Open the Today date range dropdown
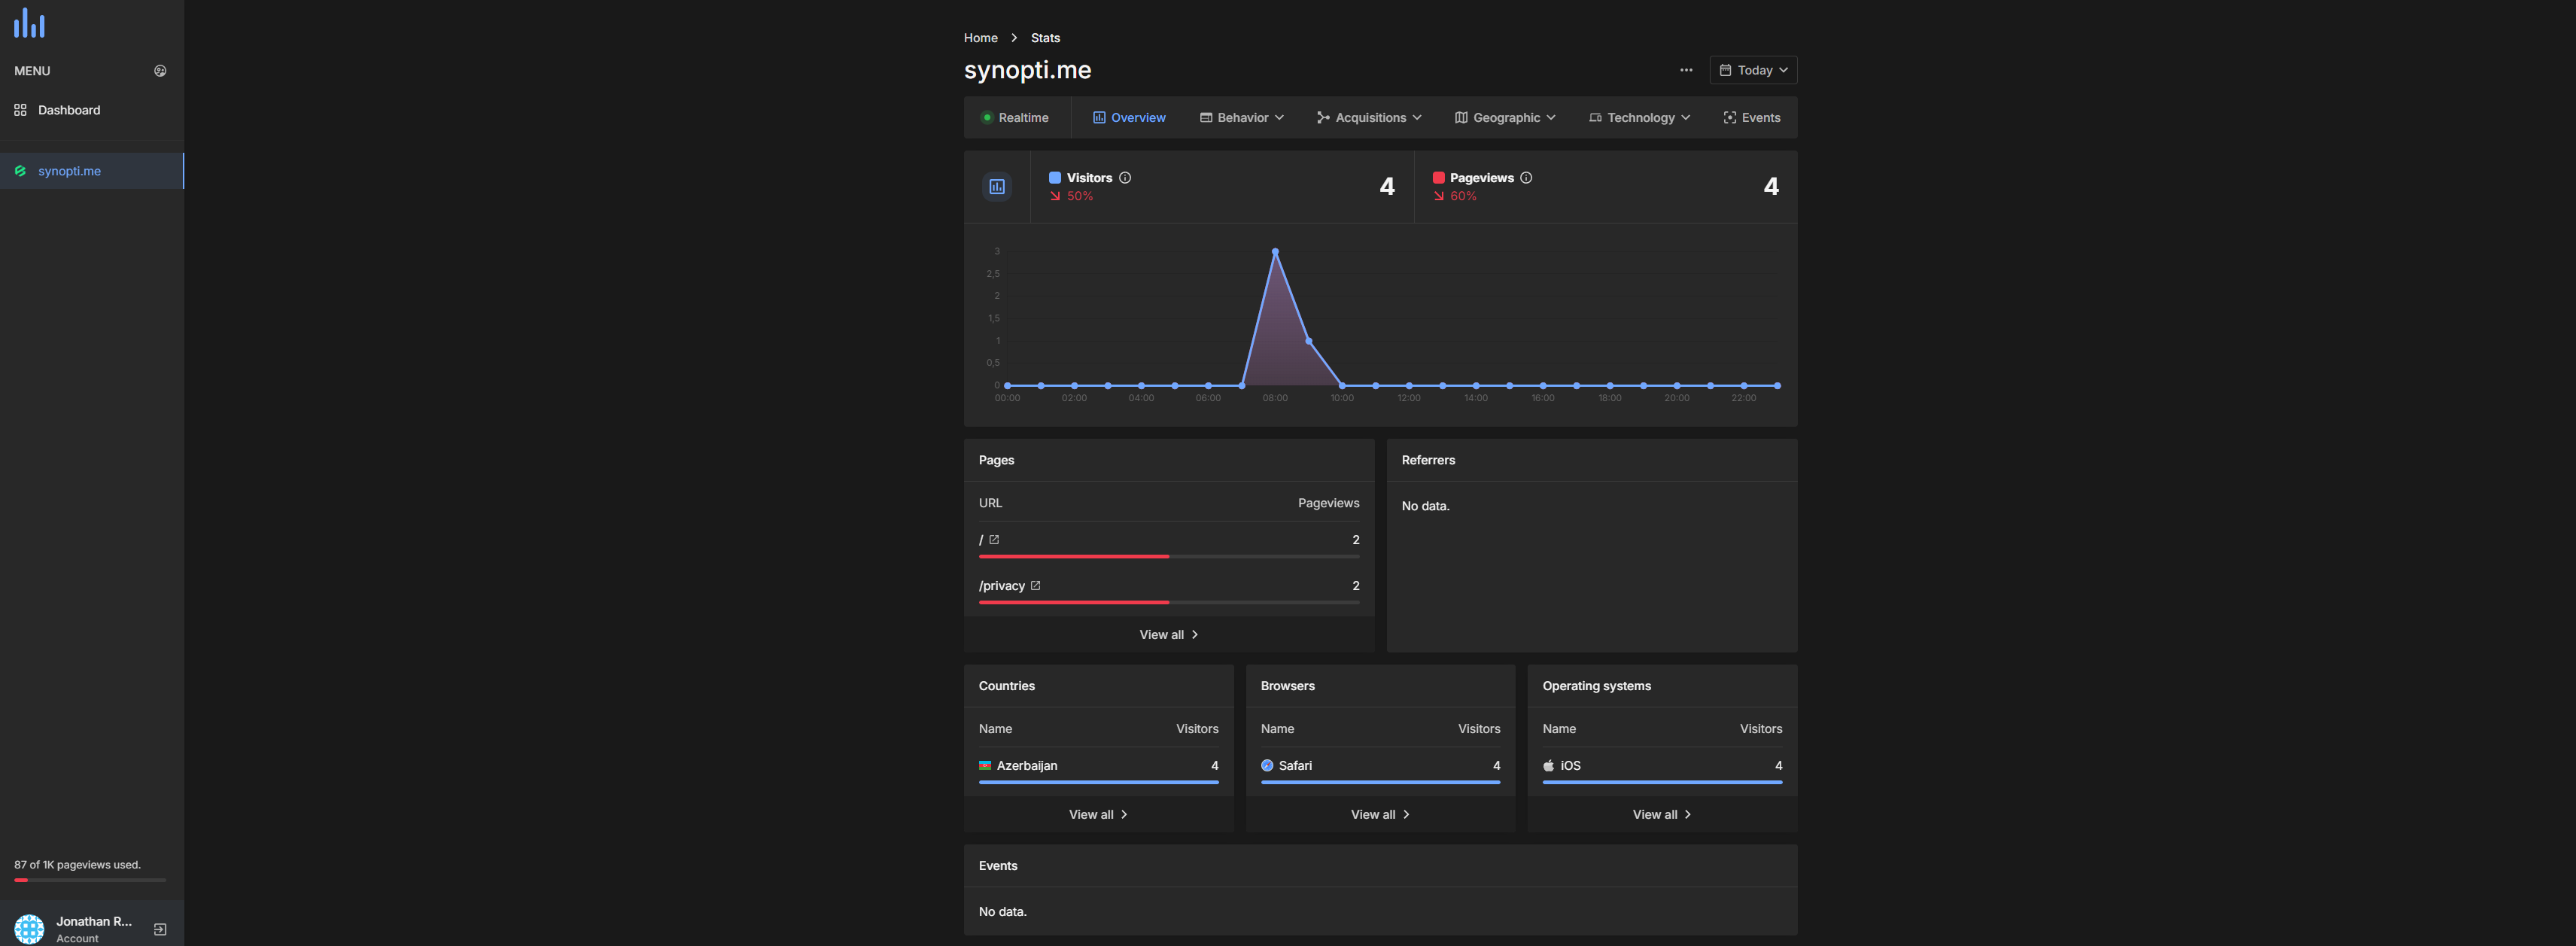2576x946 pixels. 1753,70
